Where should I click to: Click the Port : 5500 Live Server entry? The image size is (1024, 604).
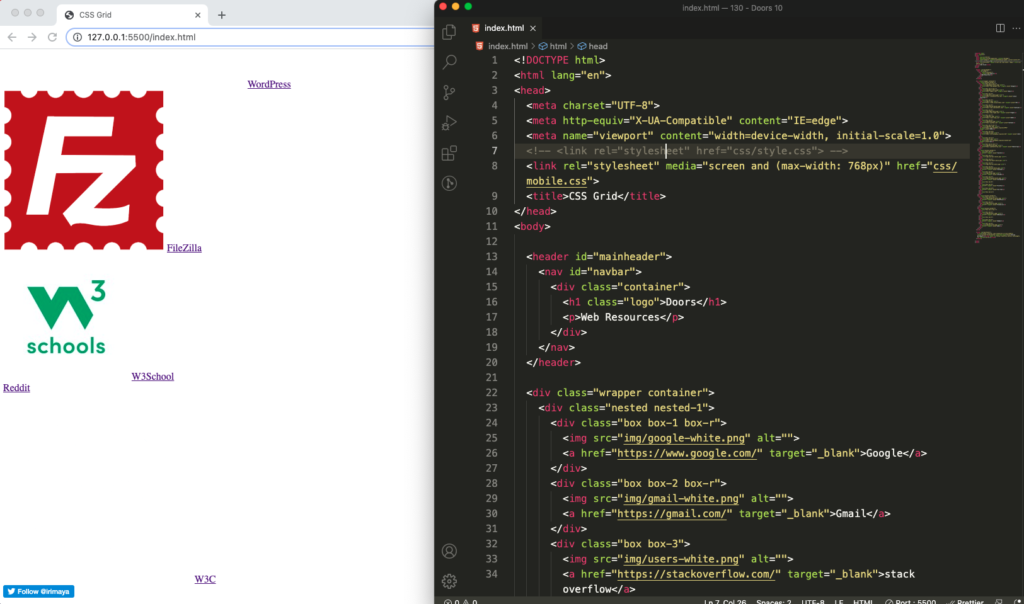pyautogui.click(x=910, y=601)
